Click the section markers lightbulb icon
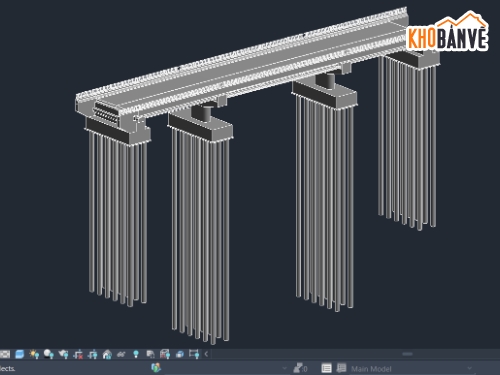Screen dimensions: 500x375 coord(194,354)
